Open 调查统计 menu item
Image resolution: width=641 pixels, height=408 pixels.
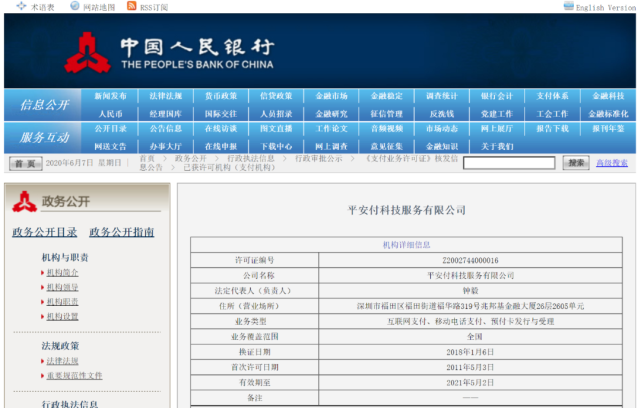pyautogui.click(x=442, y=96)
